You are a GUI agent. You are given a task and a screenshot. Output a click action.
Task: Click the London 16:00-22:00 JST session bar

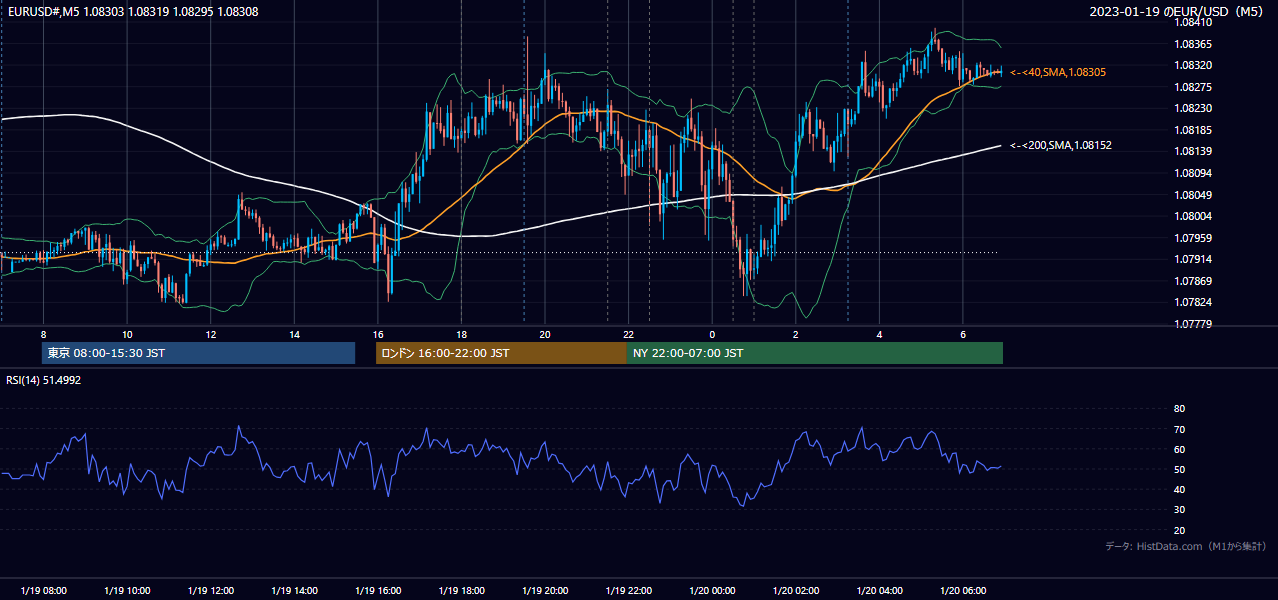[x=501, y=353]
